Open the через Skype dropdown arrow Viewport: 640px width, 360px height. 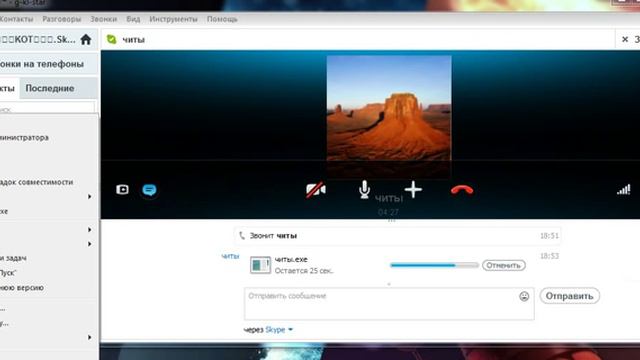(291, 329)
